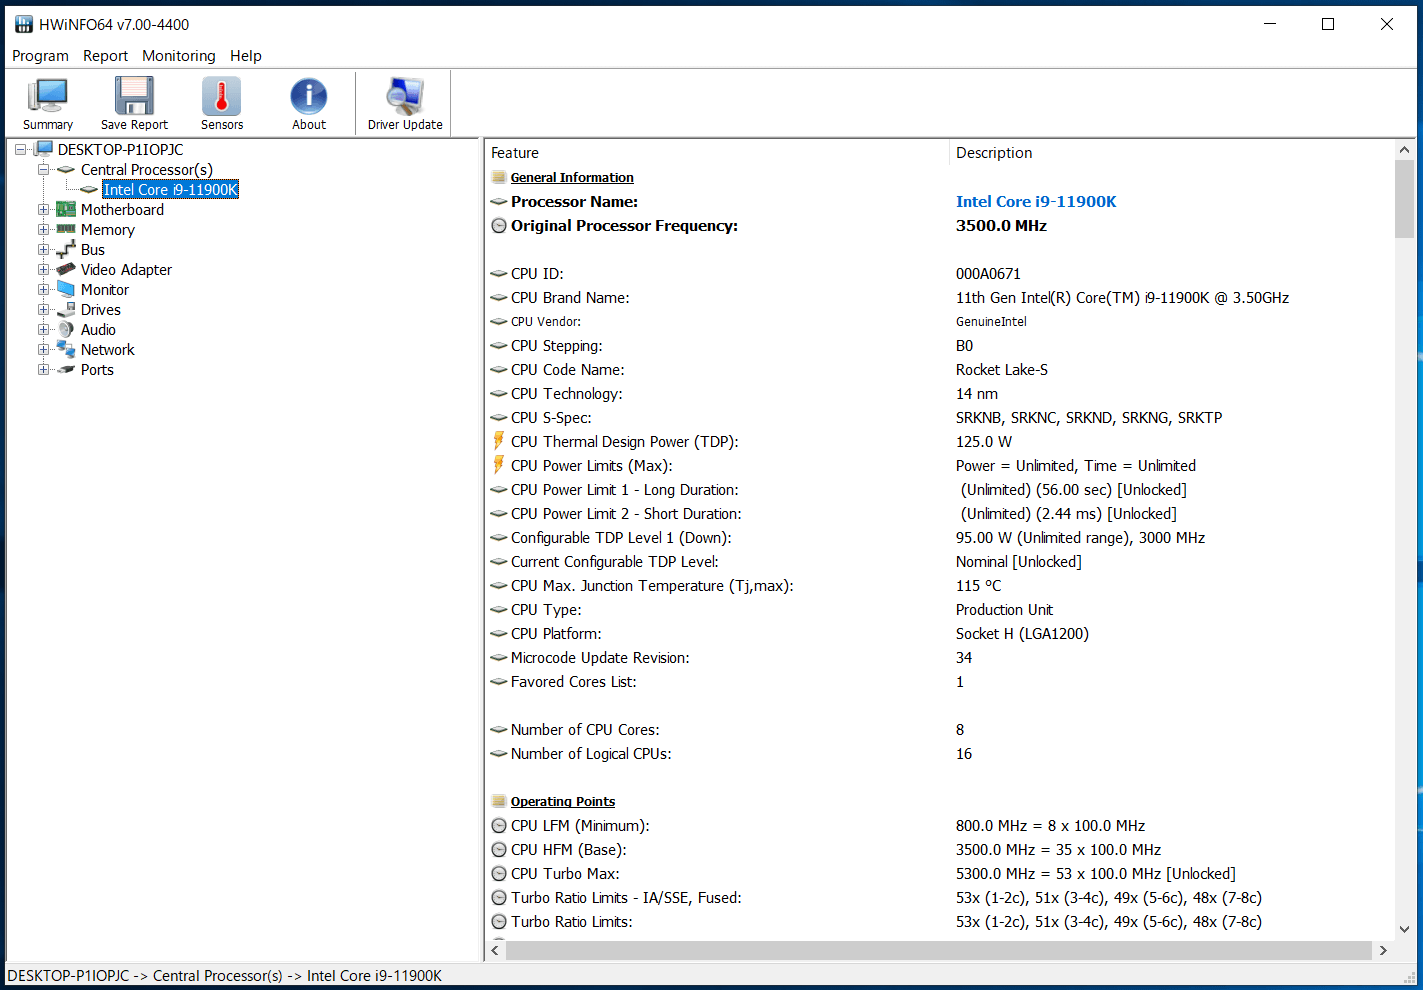Click the Network tree icon
Viewport: 1423px width, 990px height.
coord(66,349)
